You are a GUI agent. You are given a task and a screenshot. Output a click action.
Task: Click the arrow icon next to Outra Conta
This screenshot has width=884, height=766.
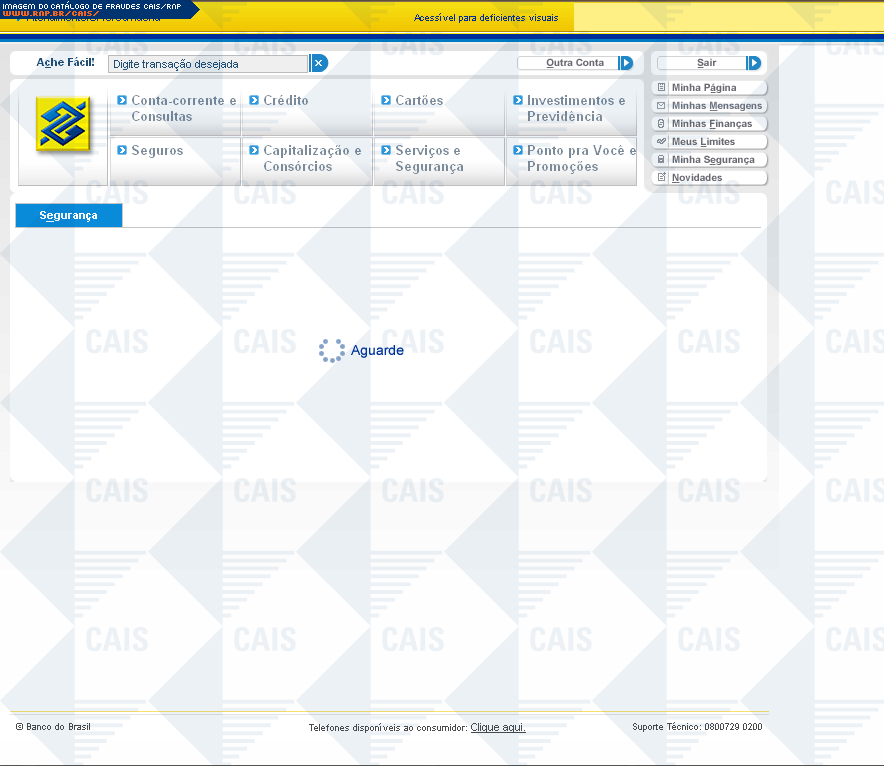coord(626,63)
